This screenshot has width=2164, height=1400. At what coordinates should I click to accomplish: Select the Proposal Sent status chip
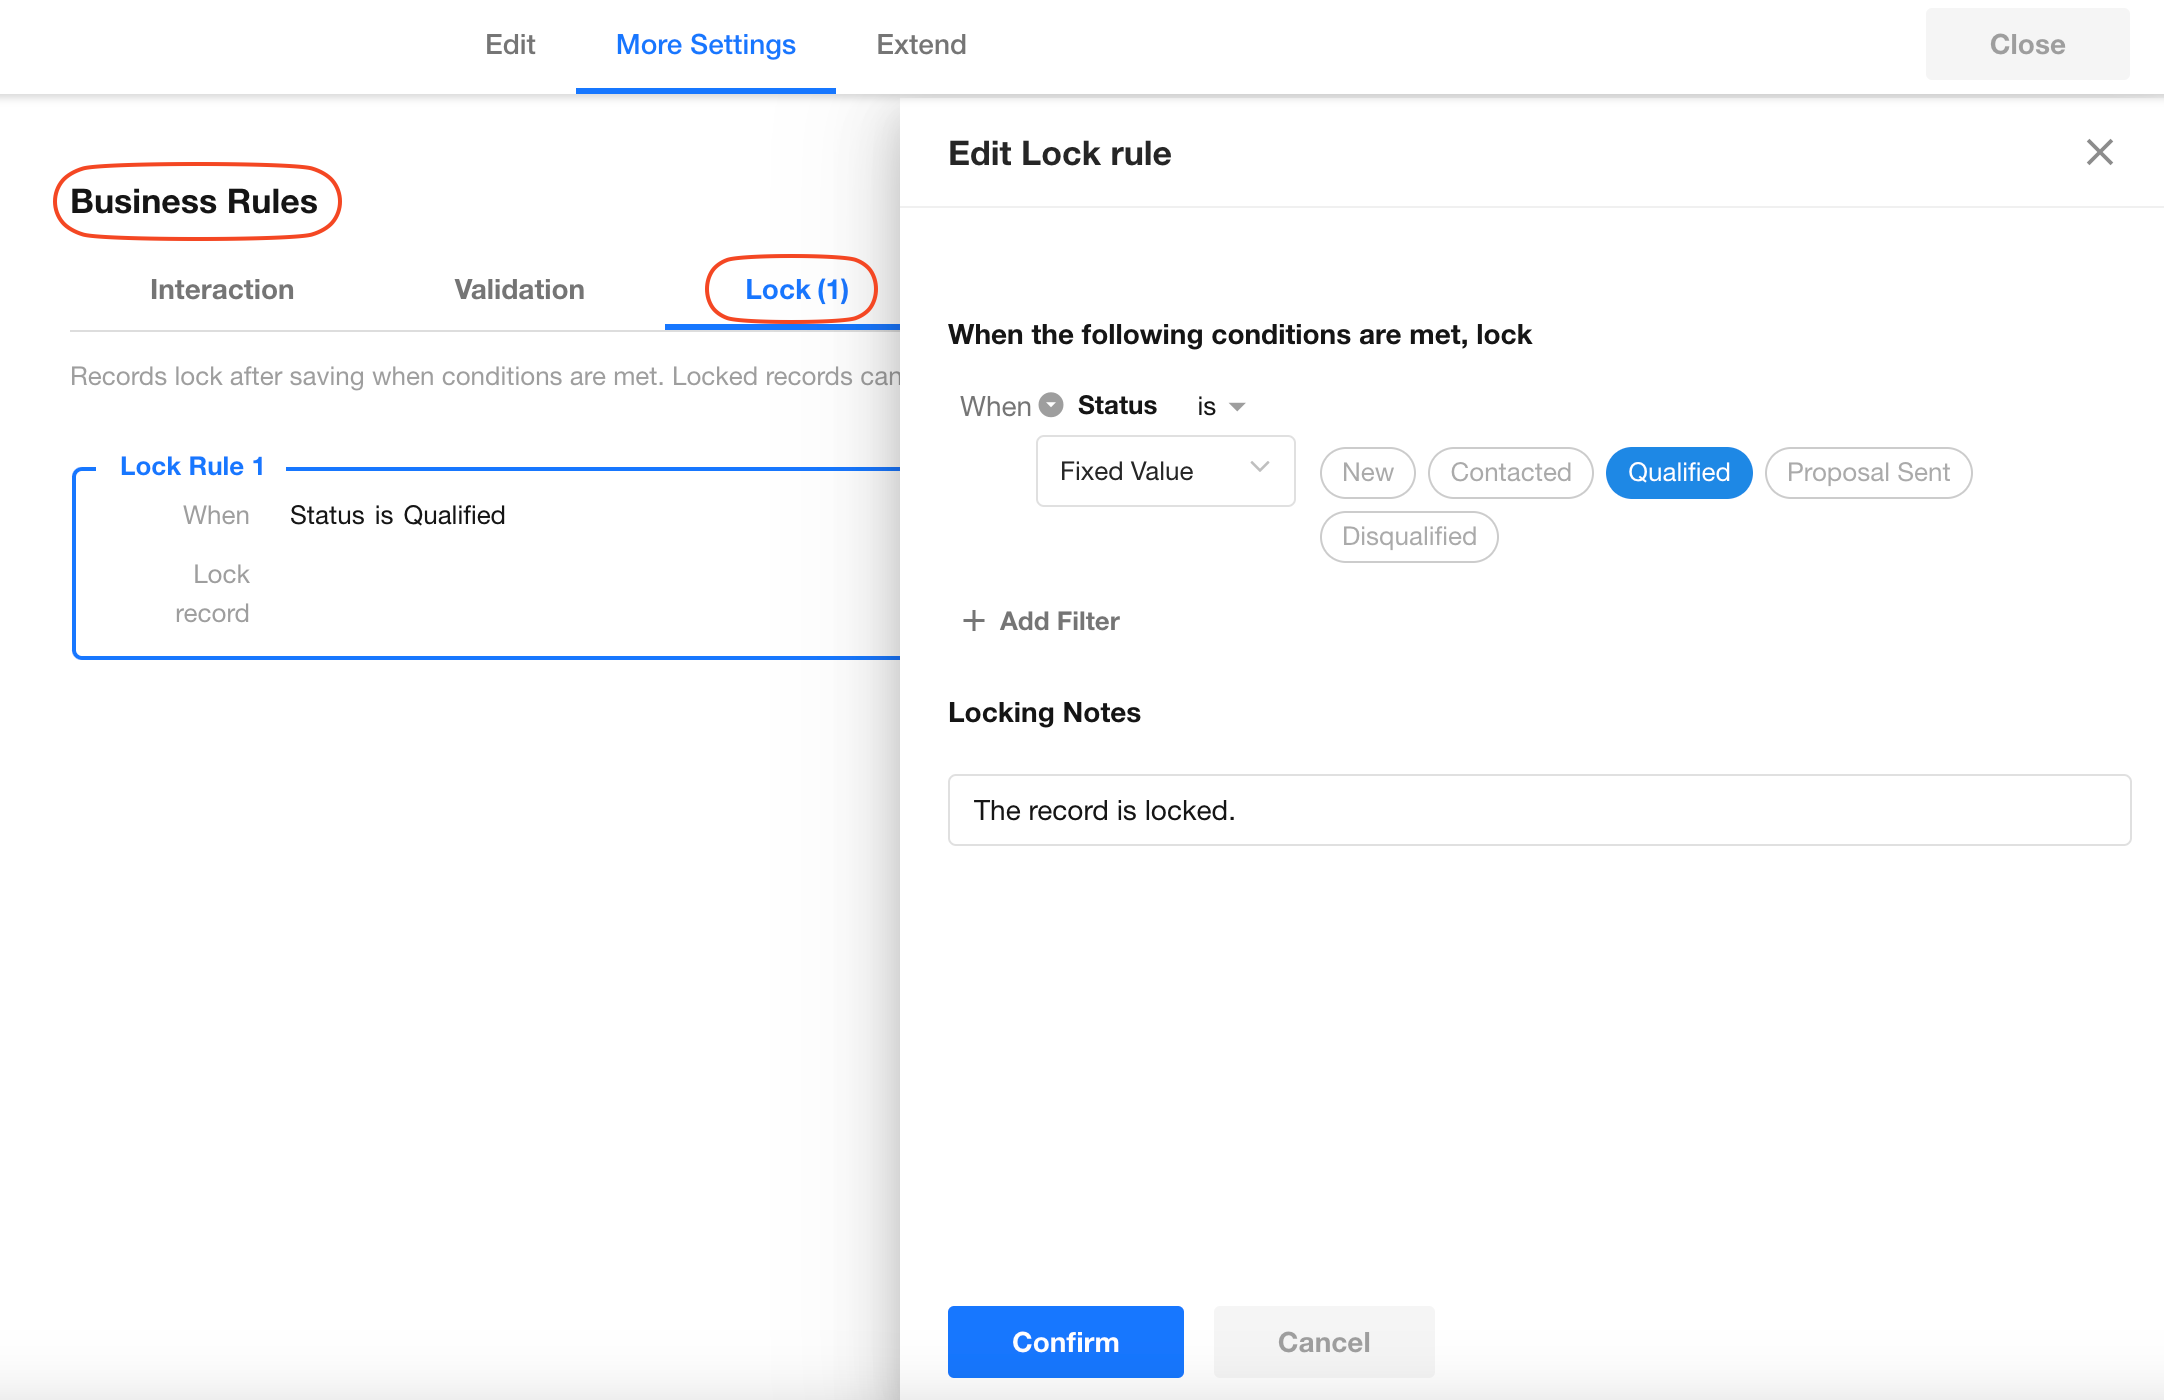coord(1867,472)
